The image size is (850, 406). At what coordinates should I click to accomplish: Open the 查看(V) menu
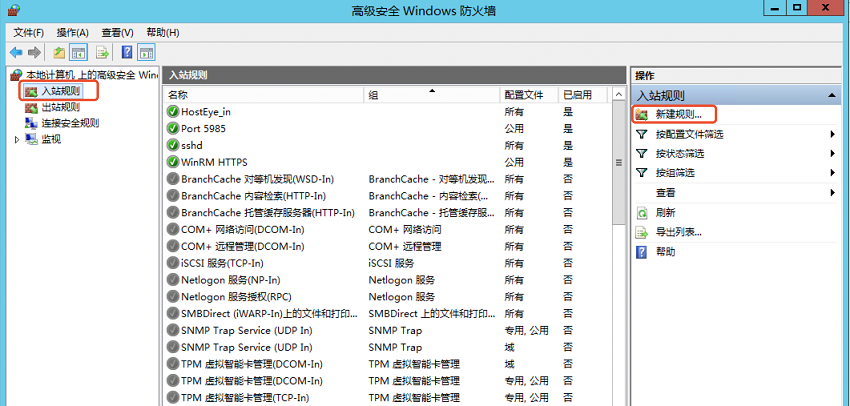coord(117,32)
